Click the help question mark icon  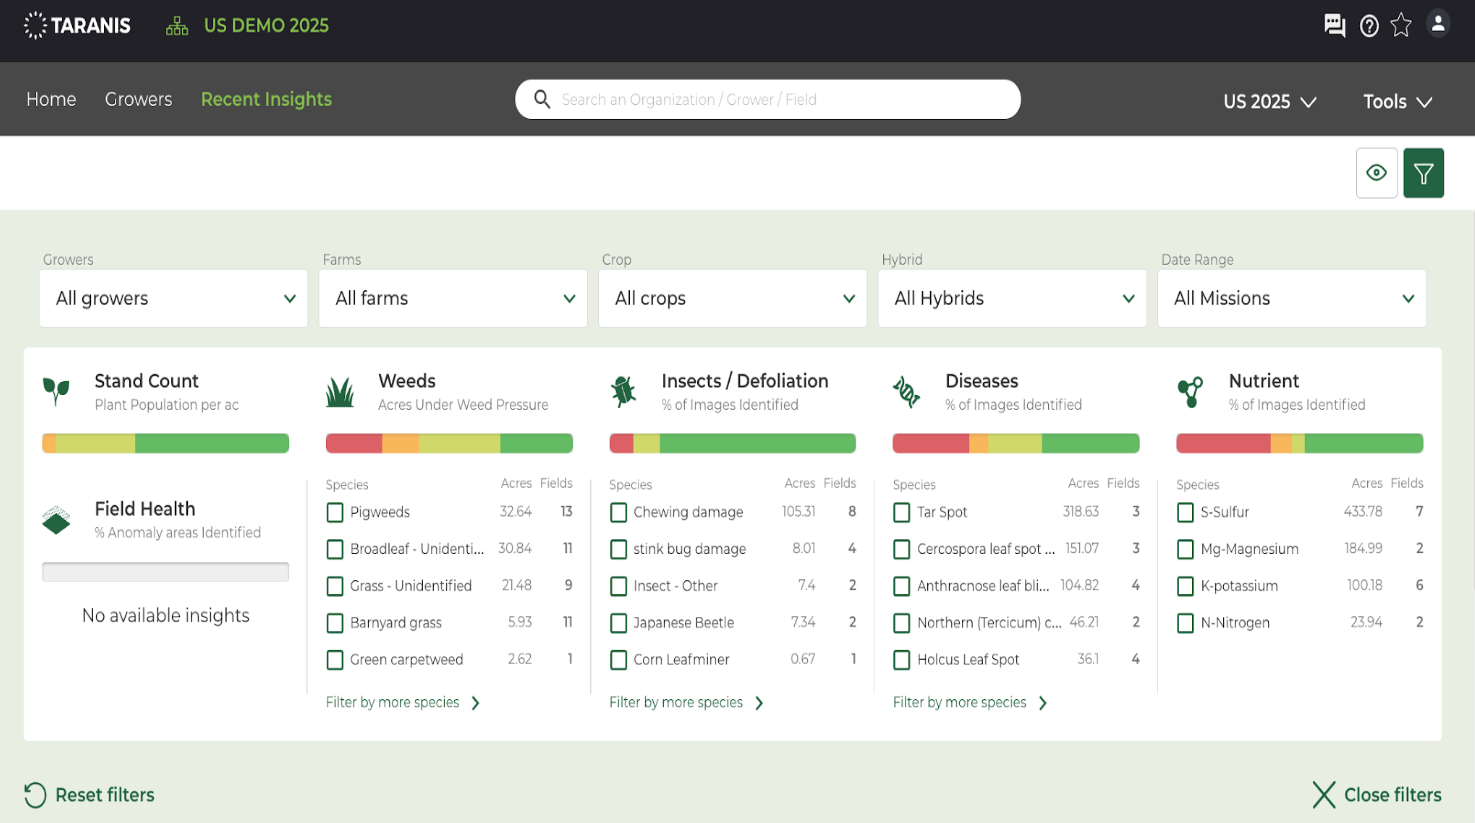point(1369,26)
